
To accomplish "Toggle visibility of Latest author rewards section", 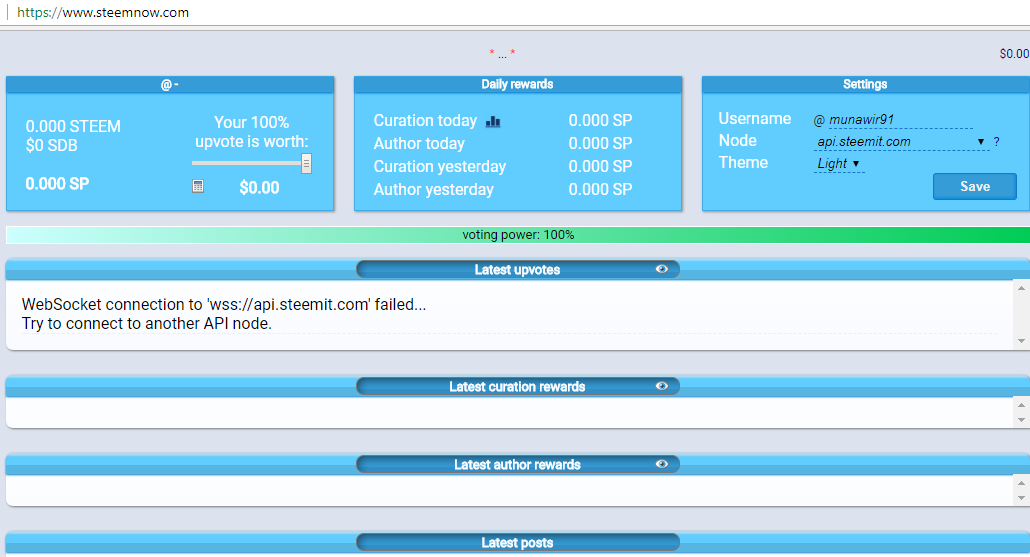I will 661,464.
